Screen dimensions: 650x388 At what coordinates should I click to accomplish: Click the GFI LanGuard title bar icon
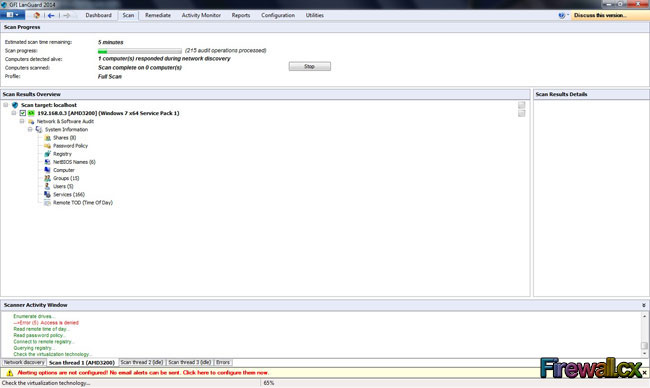[4, 4]
